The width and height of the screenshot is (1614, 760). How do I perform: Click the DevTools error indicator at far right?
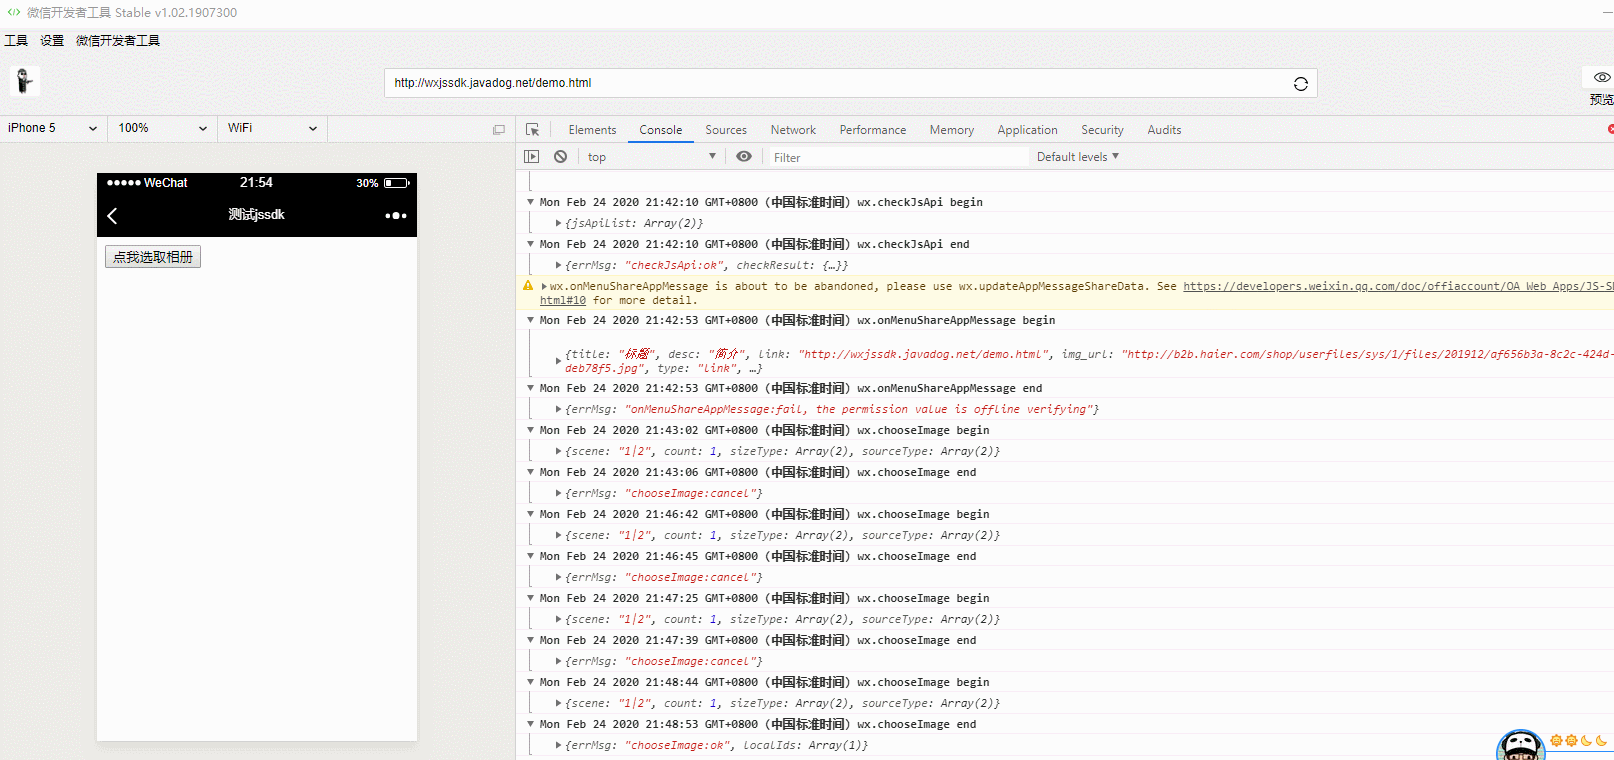[1610, 129]
